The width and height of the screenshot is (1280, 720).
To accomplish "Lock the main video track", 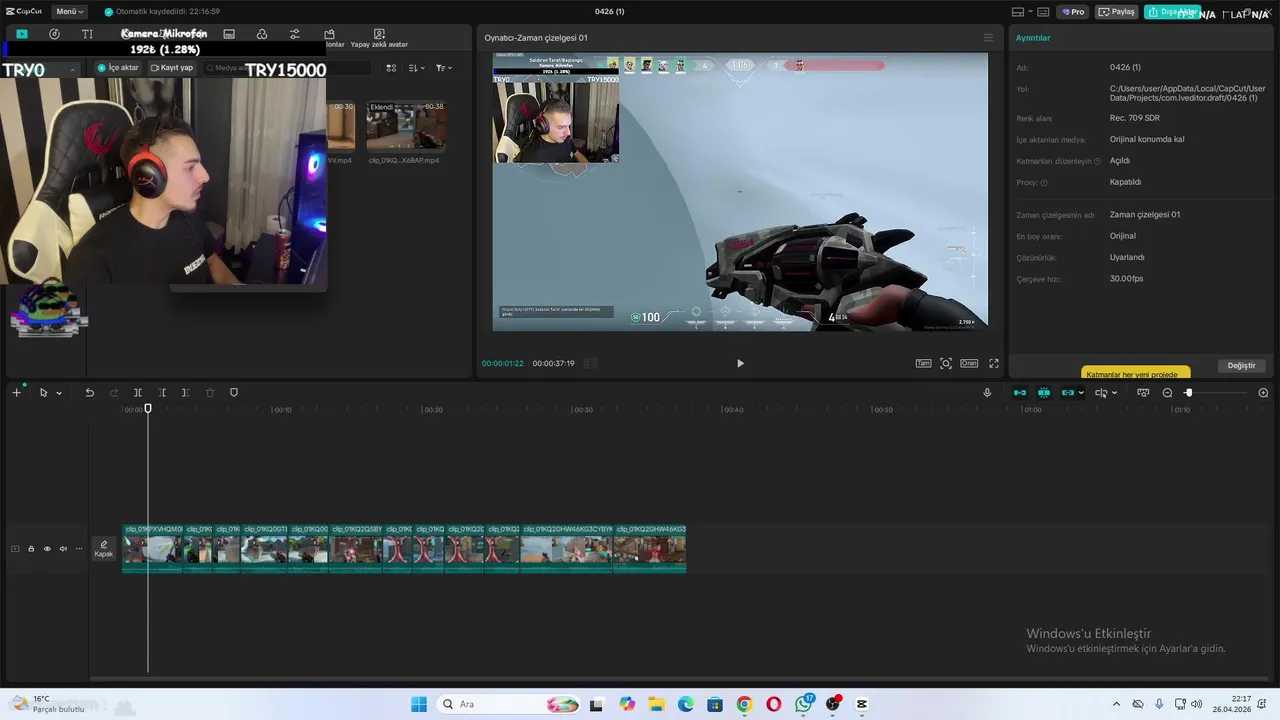I will tap(31, 549).
